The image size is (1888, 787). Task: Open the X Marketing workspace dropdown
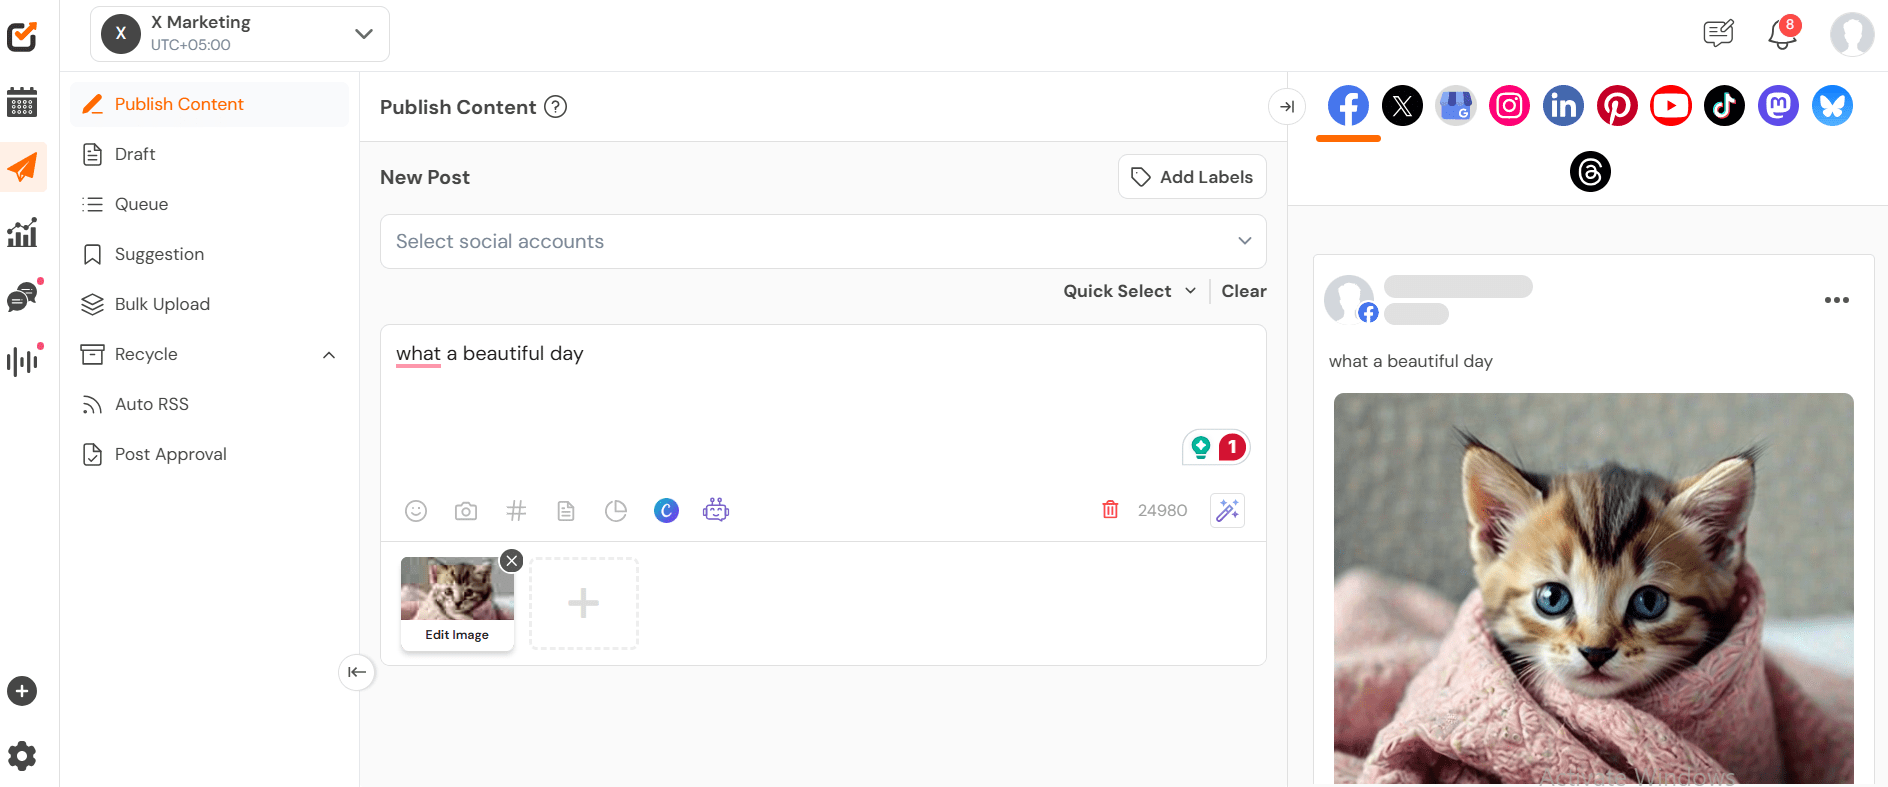[x=240, y=34]
